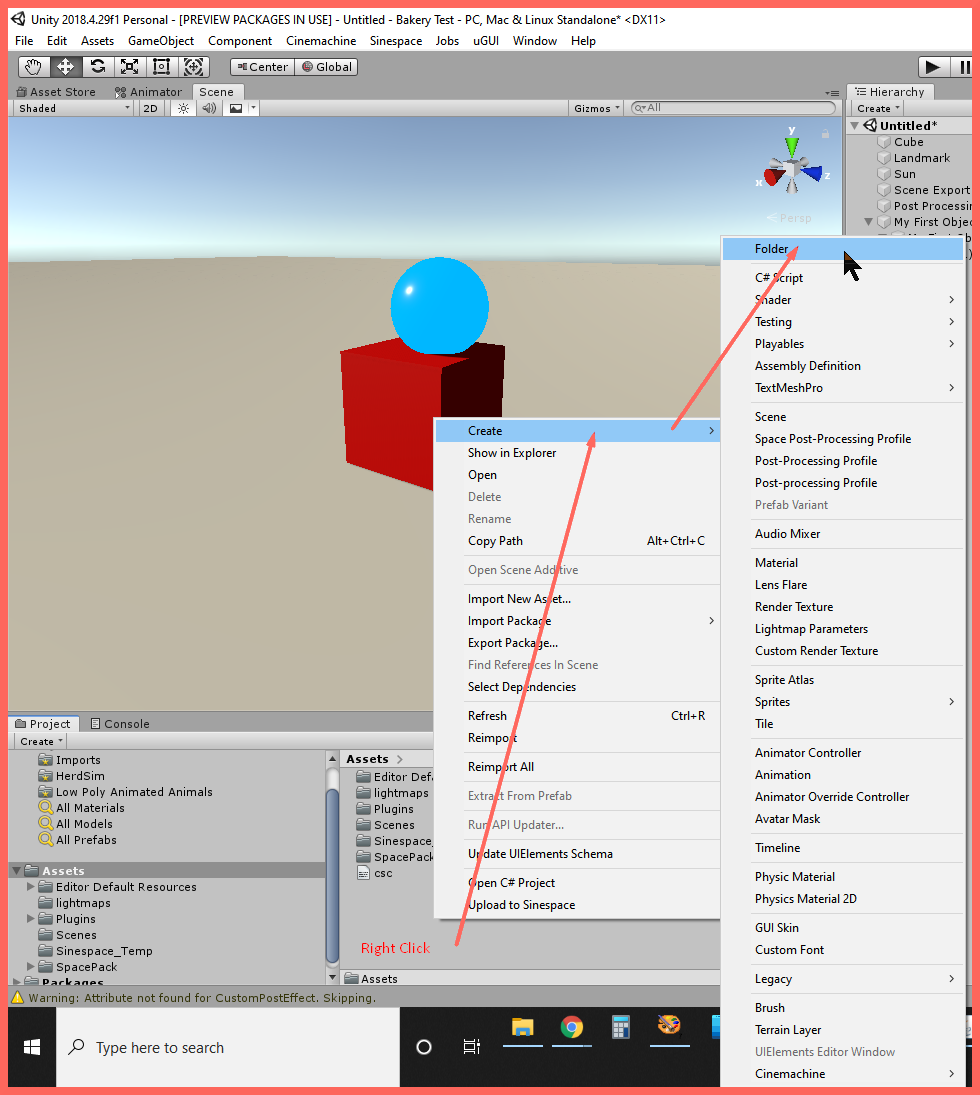Select the Rotate tool in toolbar
The image size is (980, 1095).
[x=97, y=67]
